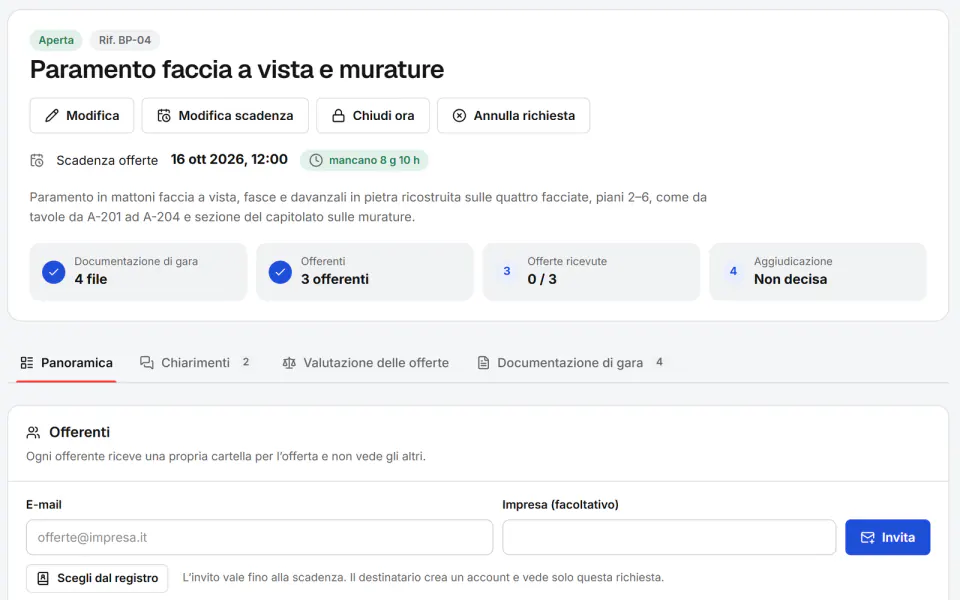
Task: Close the request with Chiudi ora
Action: 373,116
